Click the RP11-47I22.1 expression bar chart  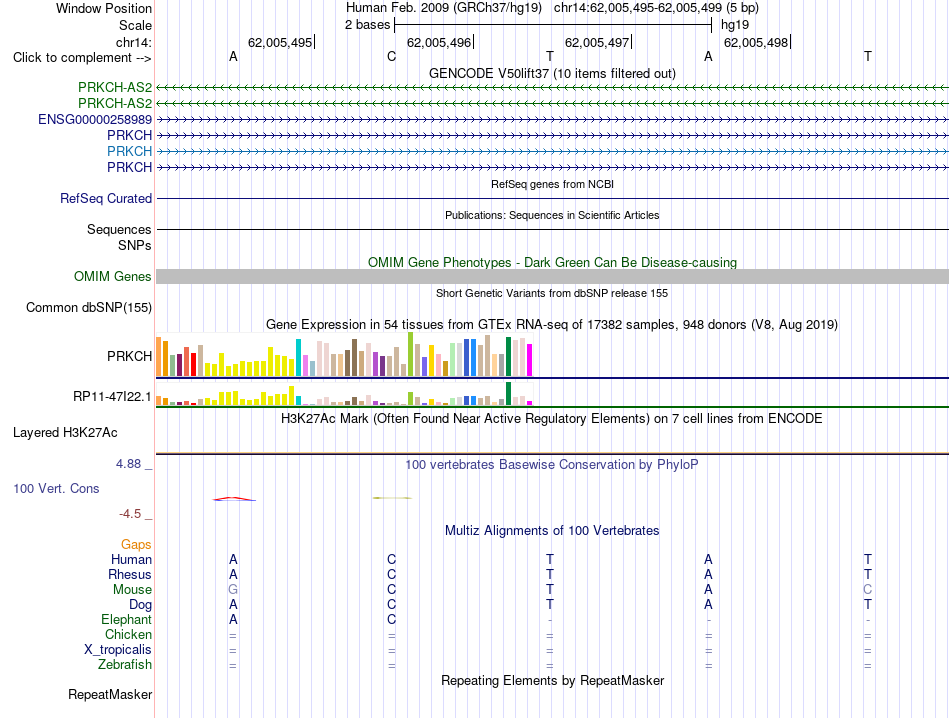pyautogui.click(x=344, y=394)
